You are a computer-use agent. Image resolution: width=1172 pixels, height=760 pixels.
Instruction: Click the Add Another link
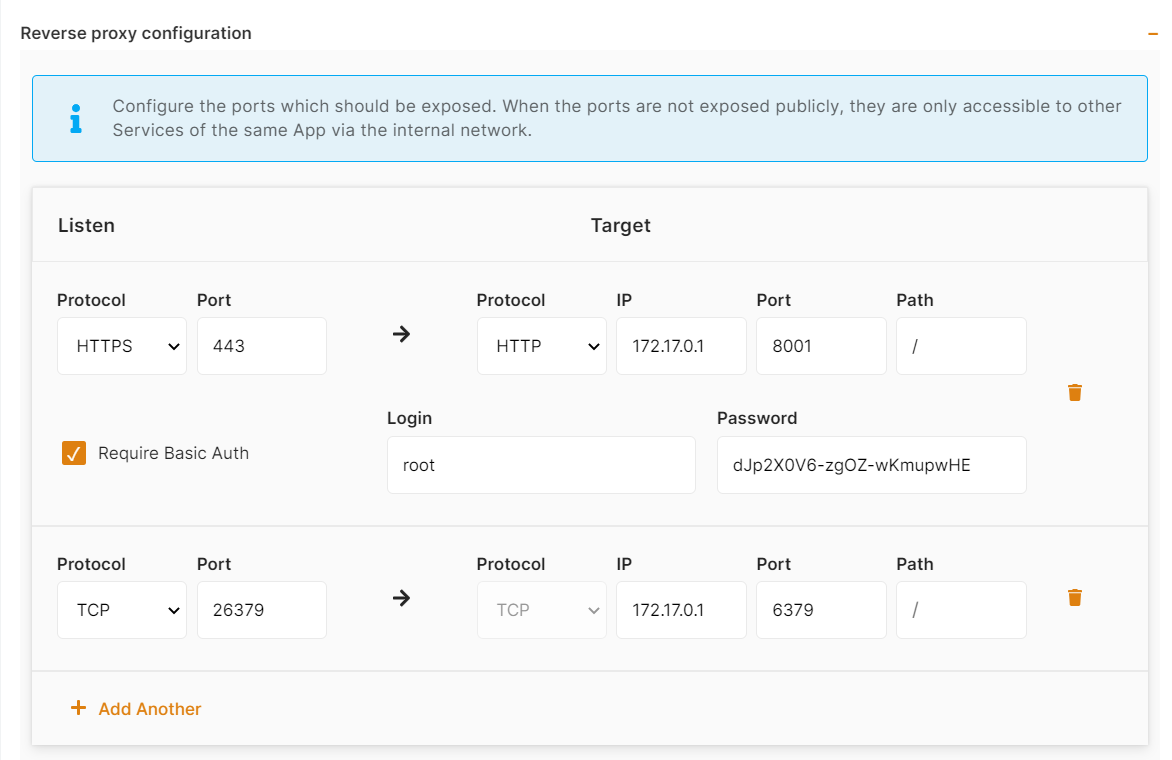149,709
